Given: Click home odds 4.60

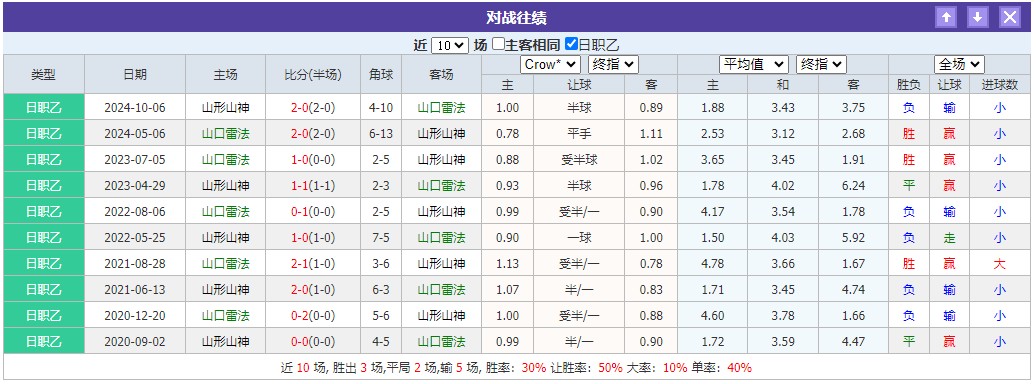Looking at the screenshot, I should tap(713, 316).
